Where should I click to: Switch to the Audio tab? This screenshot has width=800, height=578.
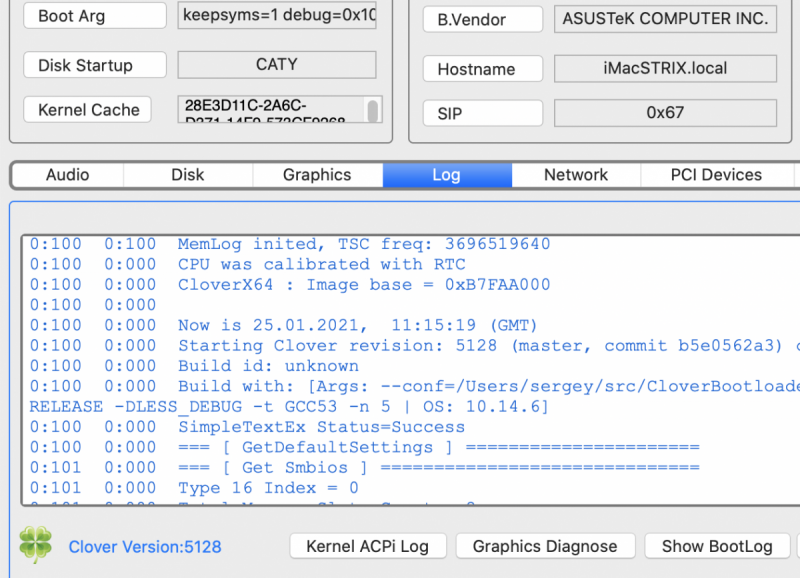coord(68,175)
